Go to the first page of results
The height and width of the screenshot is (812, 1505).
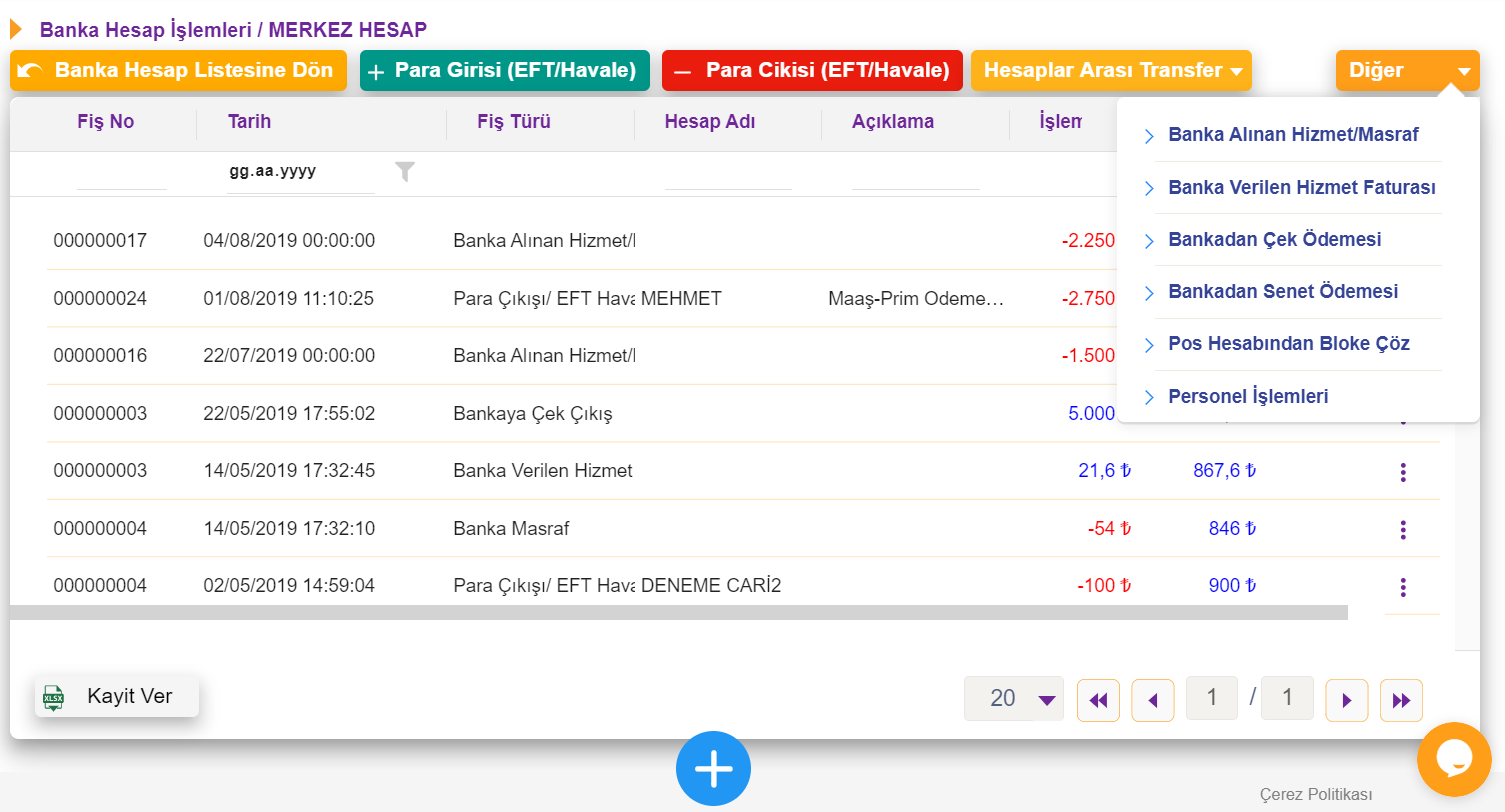click(x=1098, y=700)
